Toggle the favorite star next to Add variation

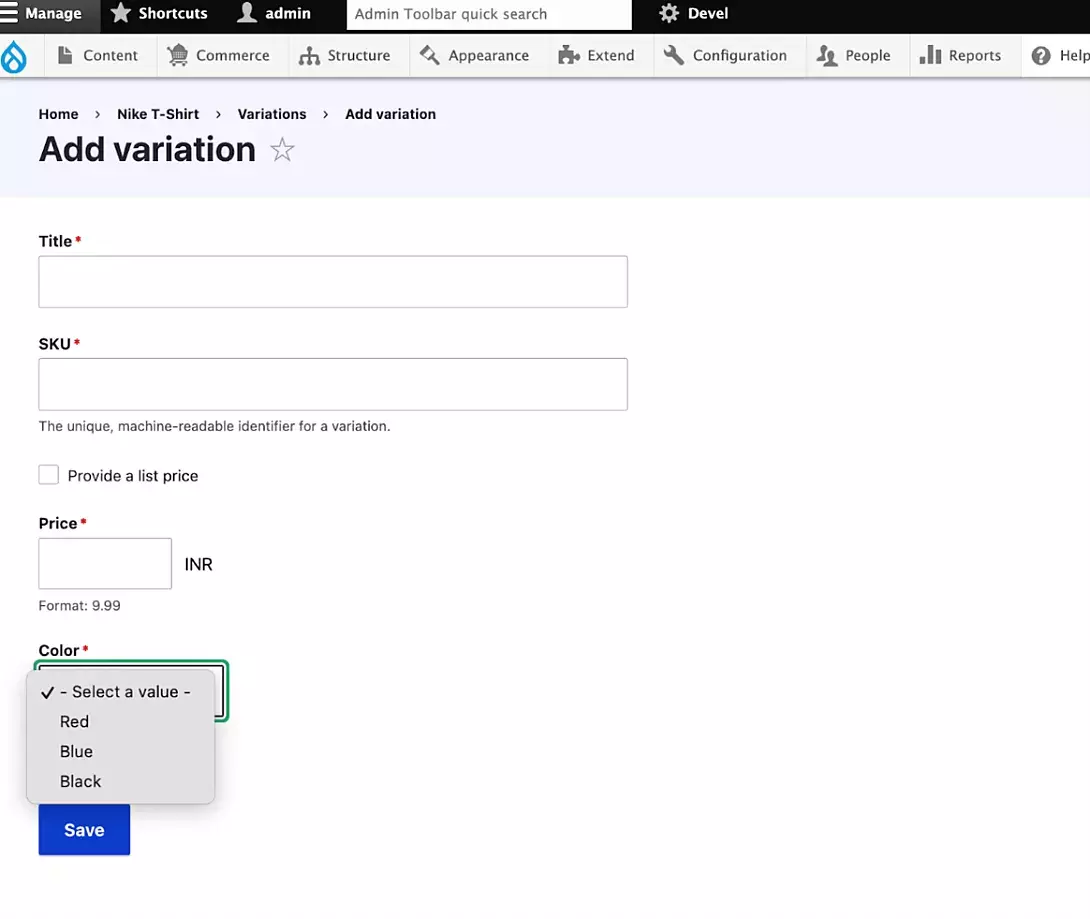[x=282, y=150]
